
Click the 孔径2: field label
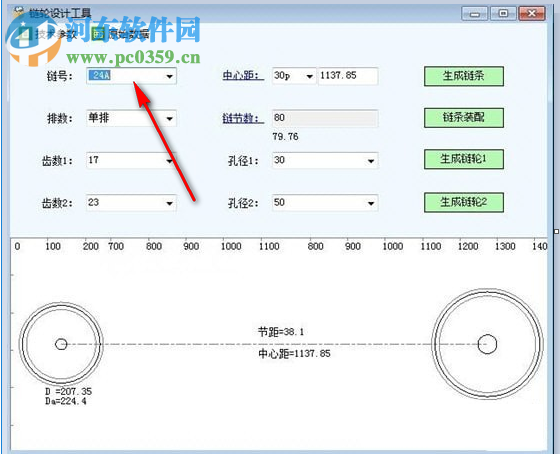coord(244,203)
